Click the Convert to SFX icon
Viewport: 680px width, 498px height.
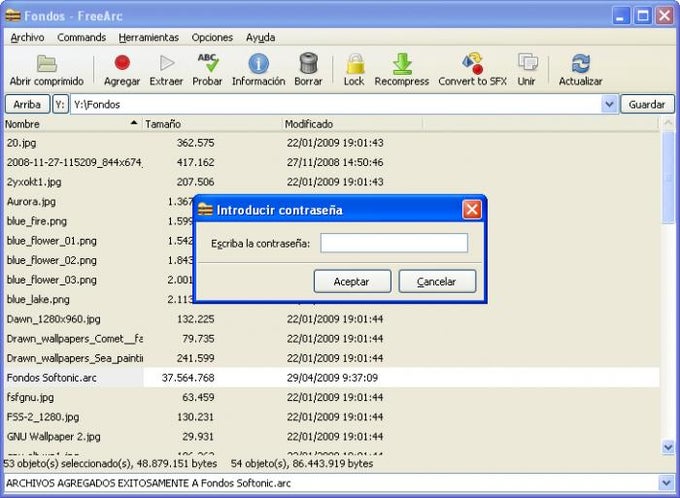[x=473, y=63]
